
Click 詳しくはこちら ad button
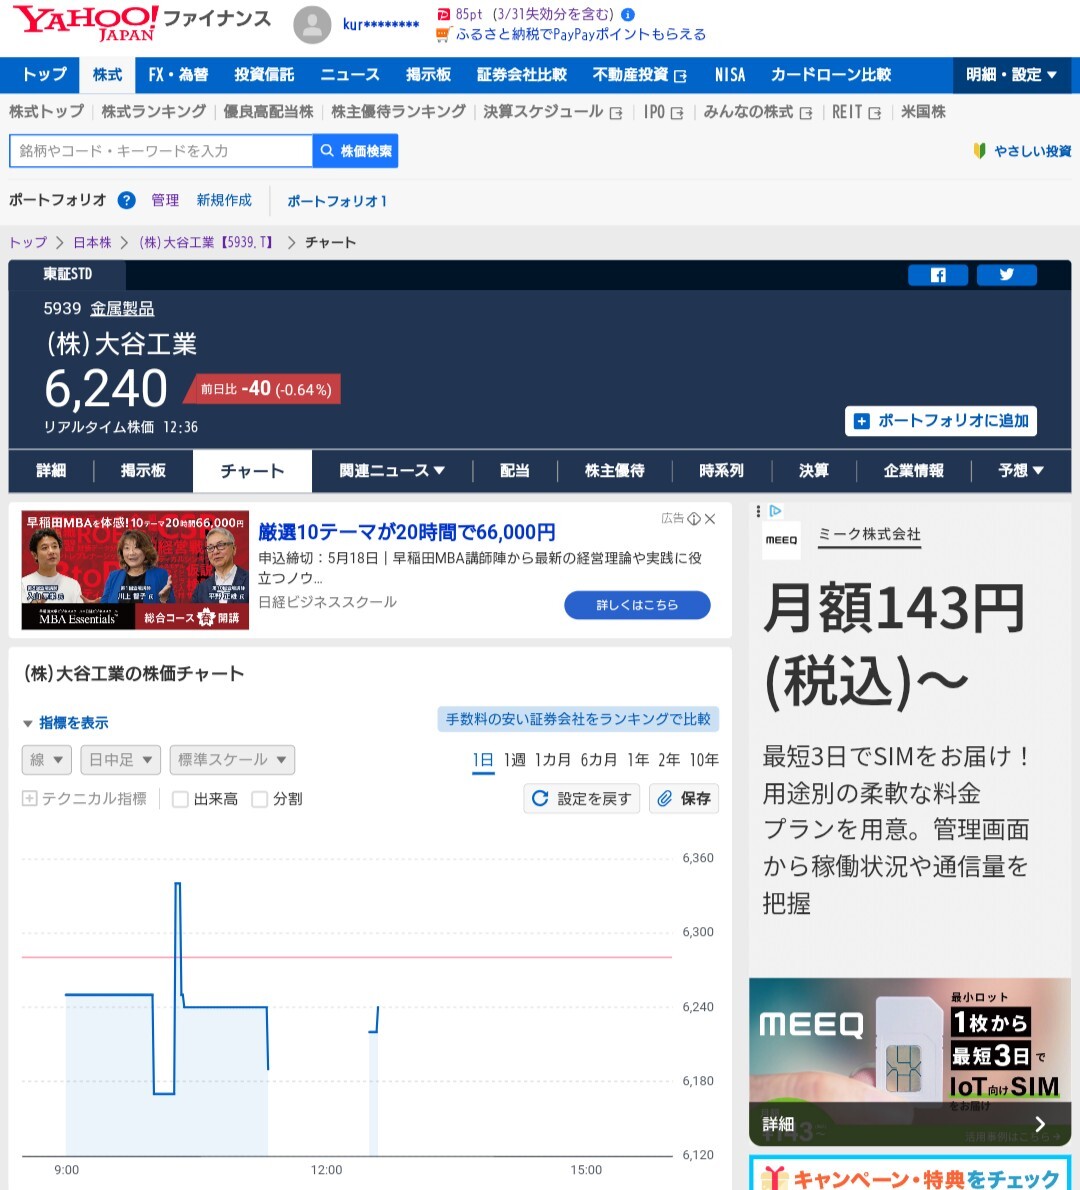pyautogui.click(x=638, y=605)
